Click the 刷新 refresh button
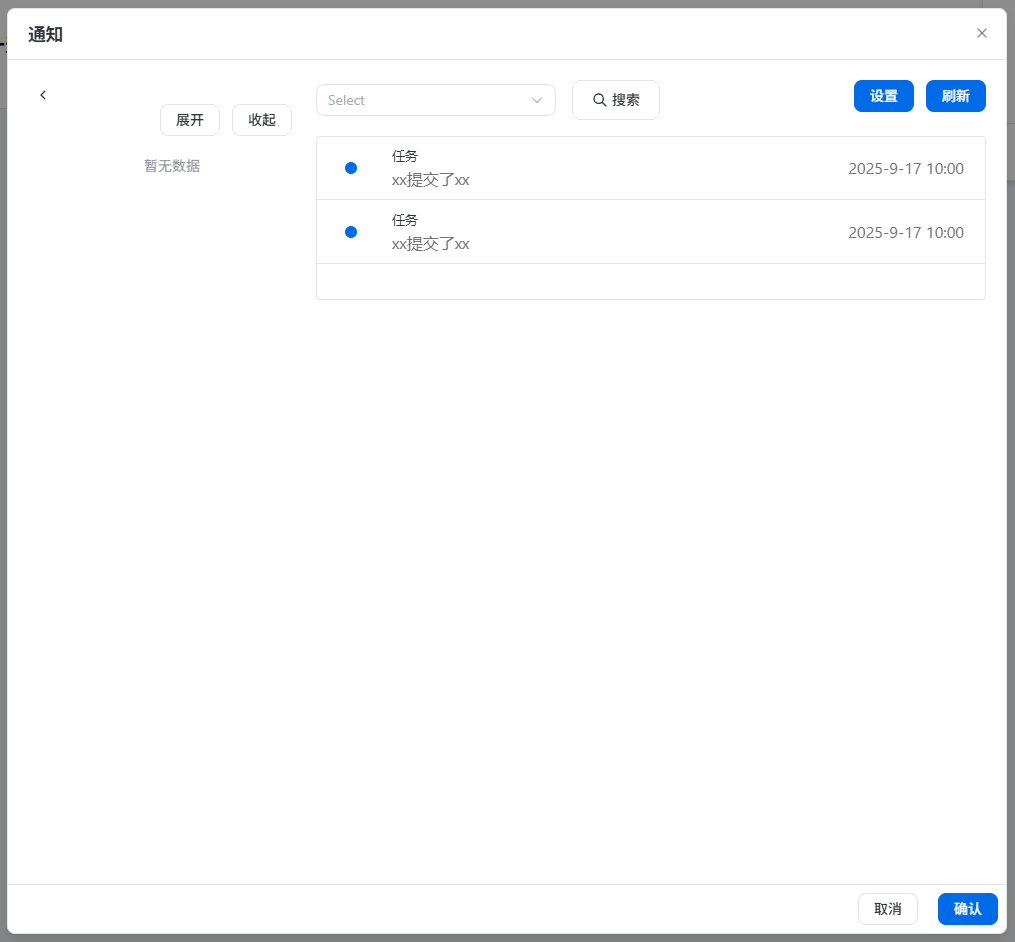The width and height of the screenshot is (1015, 942). click(955, 96)
